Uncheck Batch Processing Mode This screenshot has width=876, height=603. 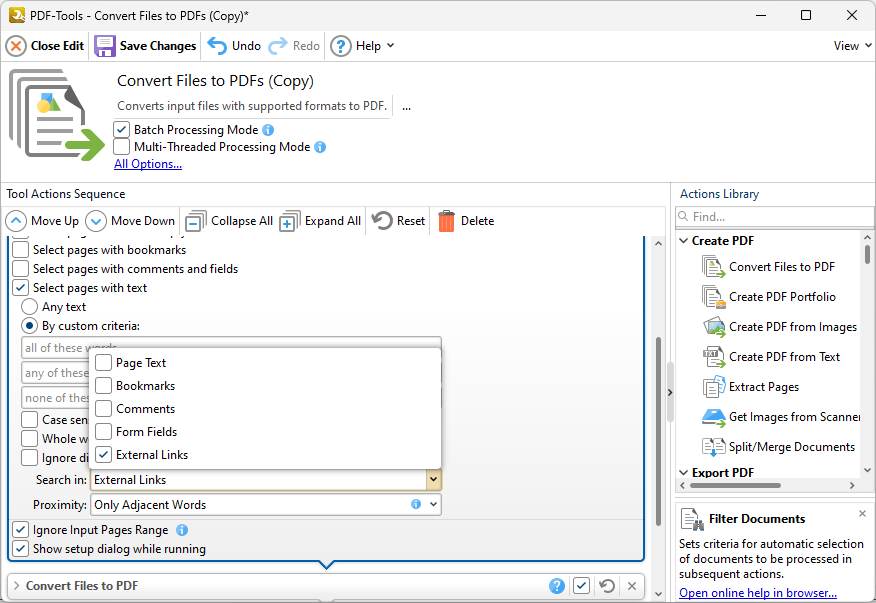pyautogui.click(x=121, y=130)
